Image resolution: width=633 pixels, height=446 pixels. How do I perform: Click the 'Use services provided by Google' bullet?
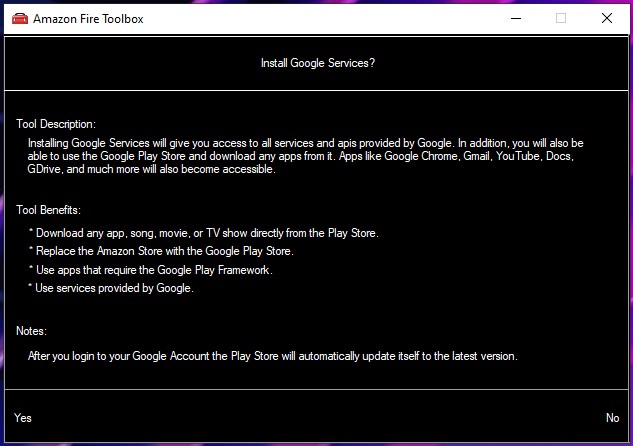(x=110, y=289)
